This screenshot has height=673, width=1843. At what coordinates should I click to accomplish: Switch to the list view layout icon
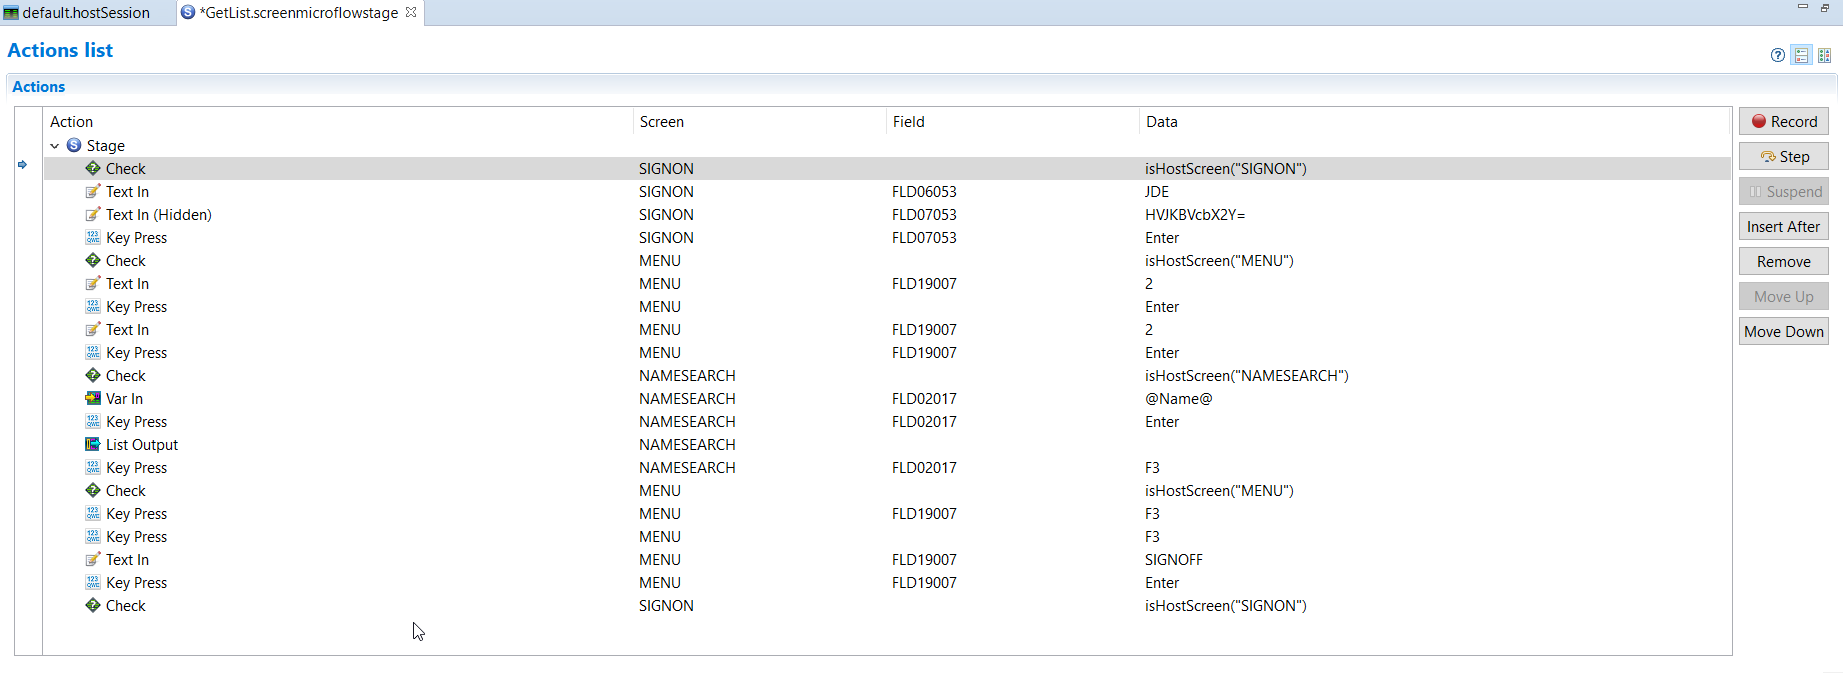1801,55
